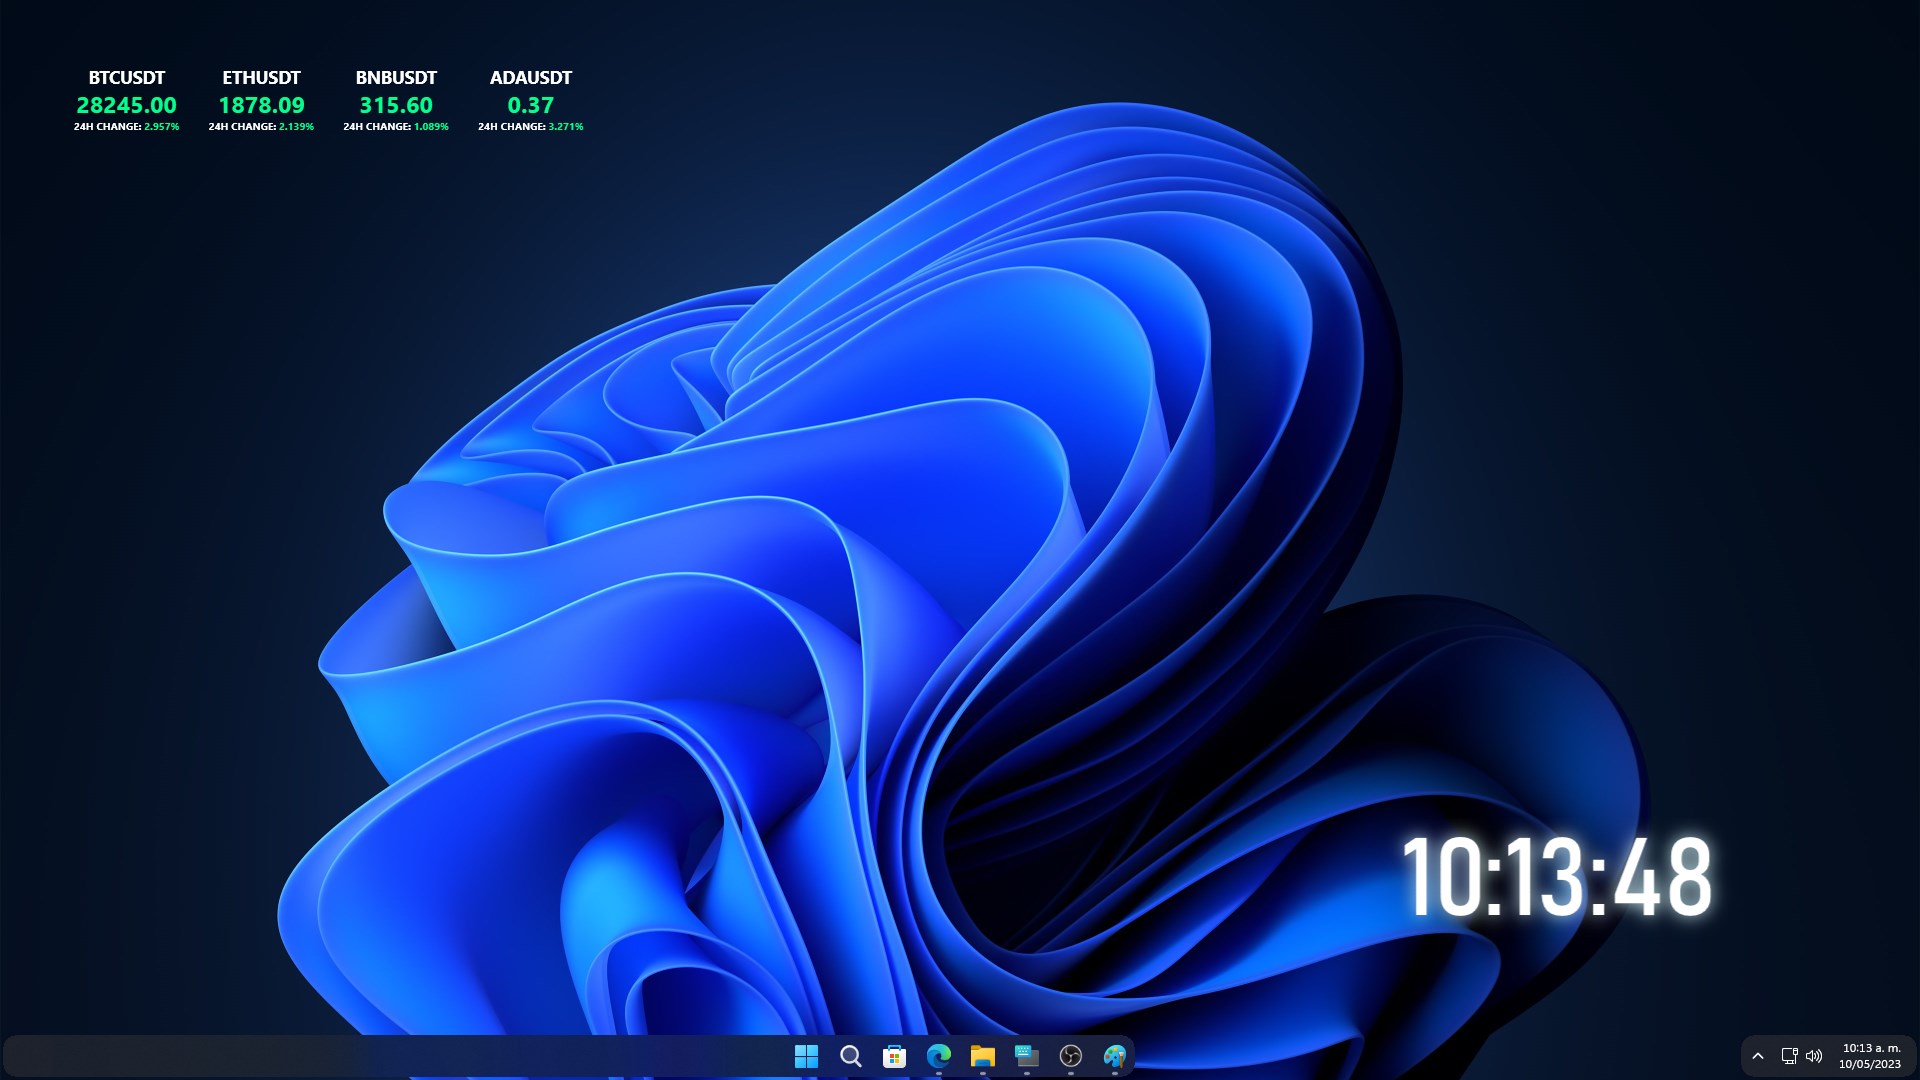This screenshot has width=1920, height=1080.
Task: Open taskbar clock and date calendar
Action: pos(1870,1056)
